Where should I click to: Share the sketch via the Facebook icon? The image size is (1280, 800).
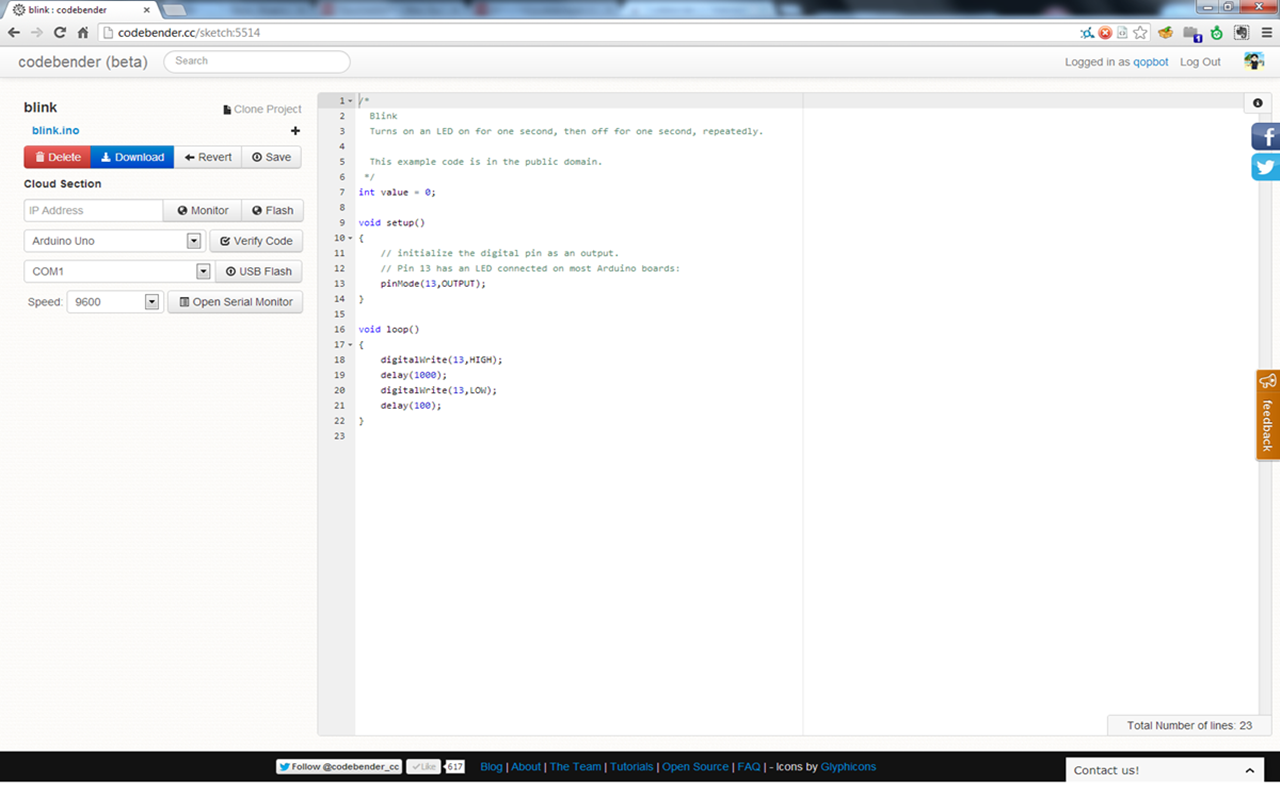click(1266, 136)
